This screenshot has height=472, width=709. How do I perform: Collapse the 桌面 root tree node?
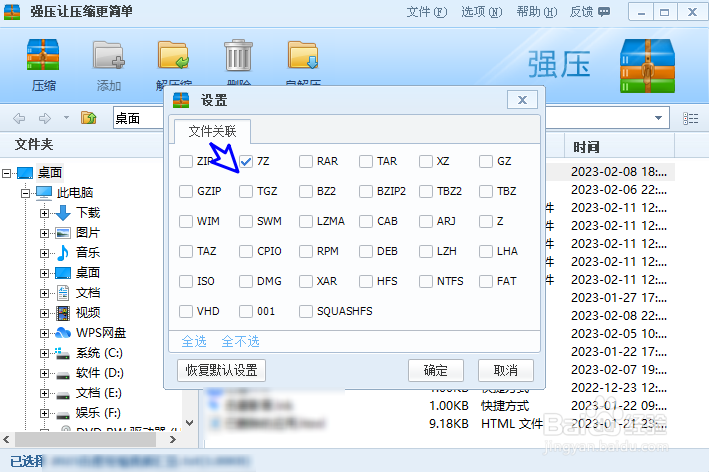[6, 173]
